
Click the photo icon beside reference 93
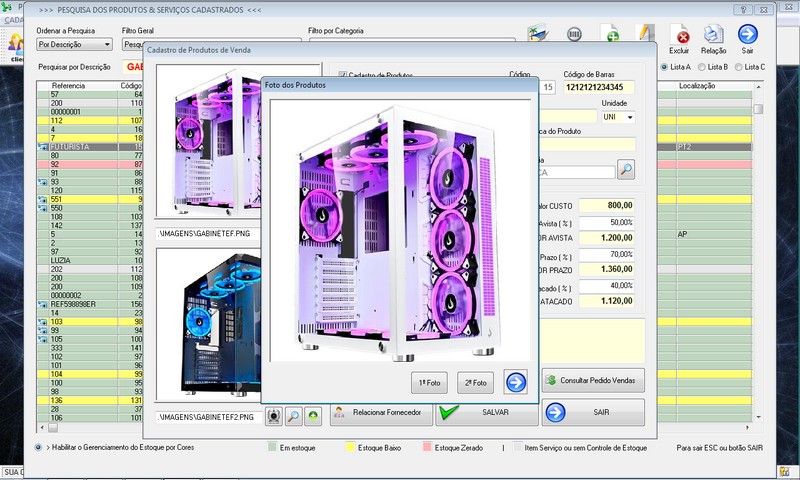pos(42,182)
